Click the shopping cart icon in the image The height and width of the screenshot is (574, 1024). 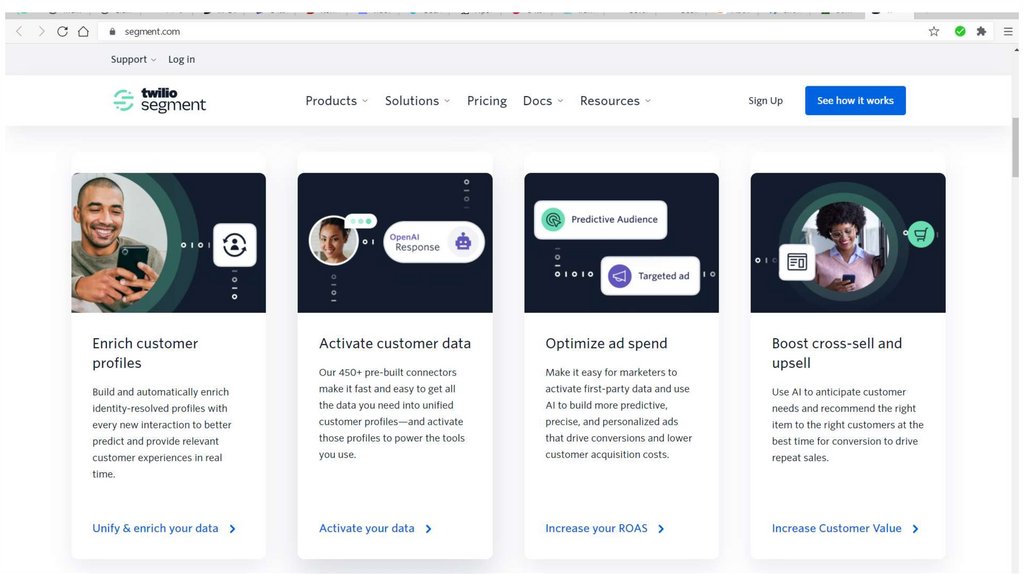(920, 235)
